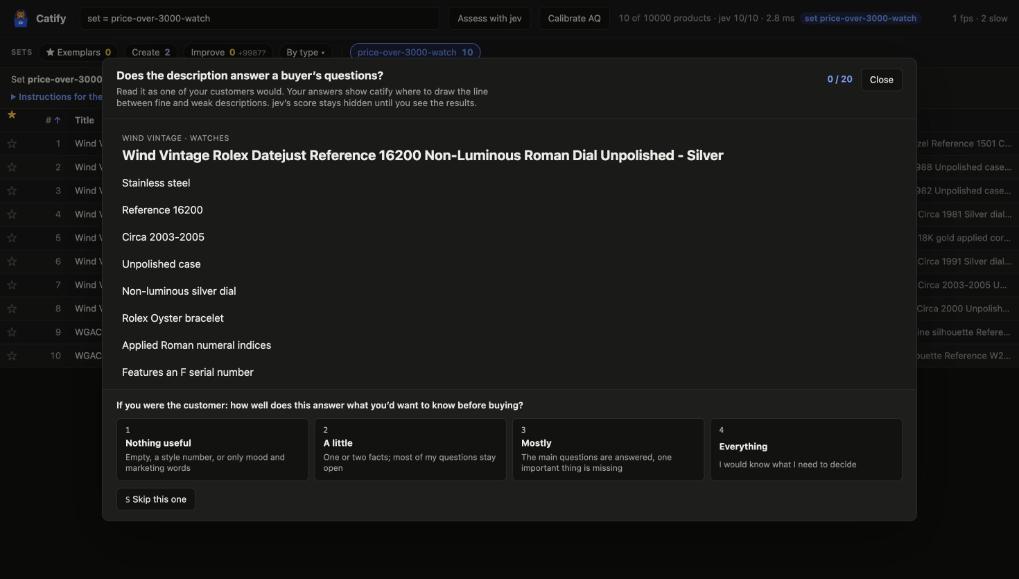Click the 'Applied Roman numeral indices' line

(x=196, y=346)
